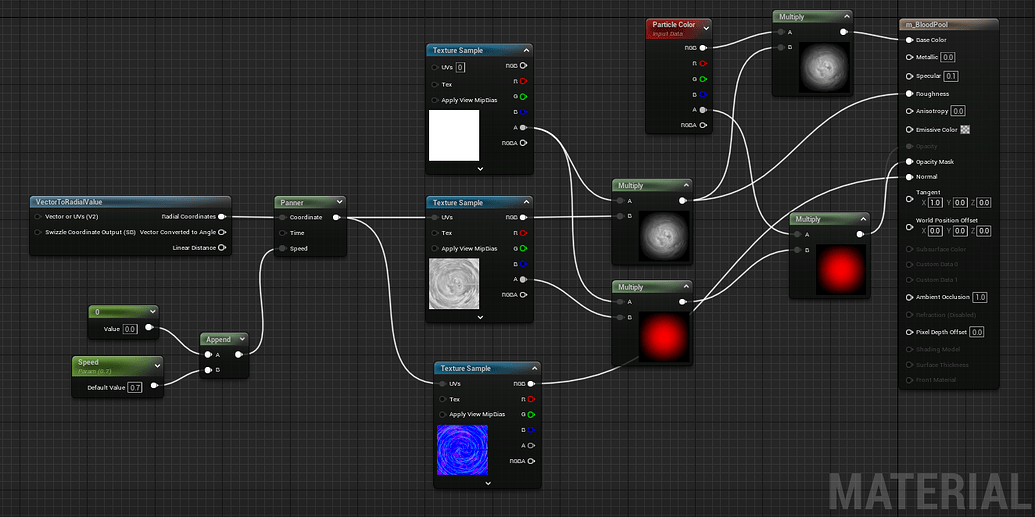Image resolution: width=1035 pixels, height=517 pixels.
Task: Edit the Tangent Z value field
Action: click(984, 203)
